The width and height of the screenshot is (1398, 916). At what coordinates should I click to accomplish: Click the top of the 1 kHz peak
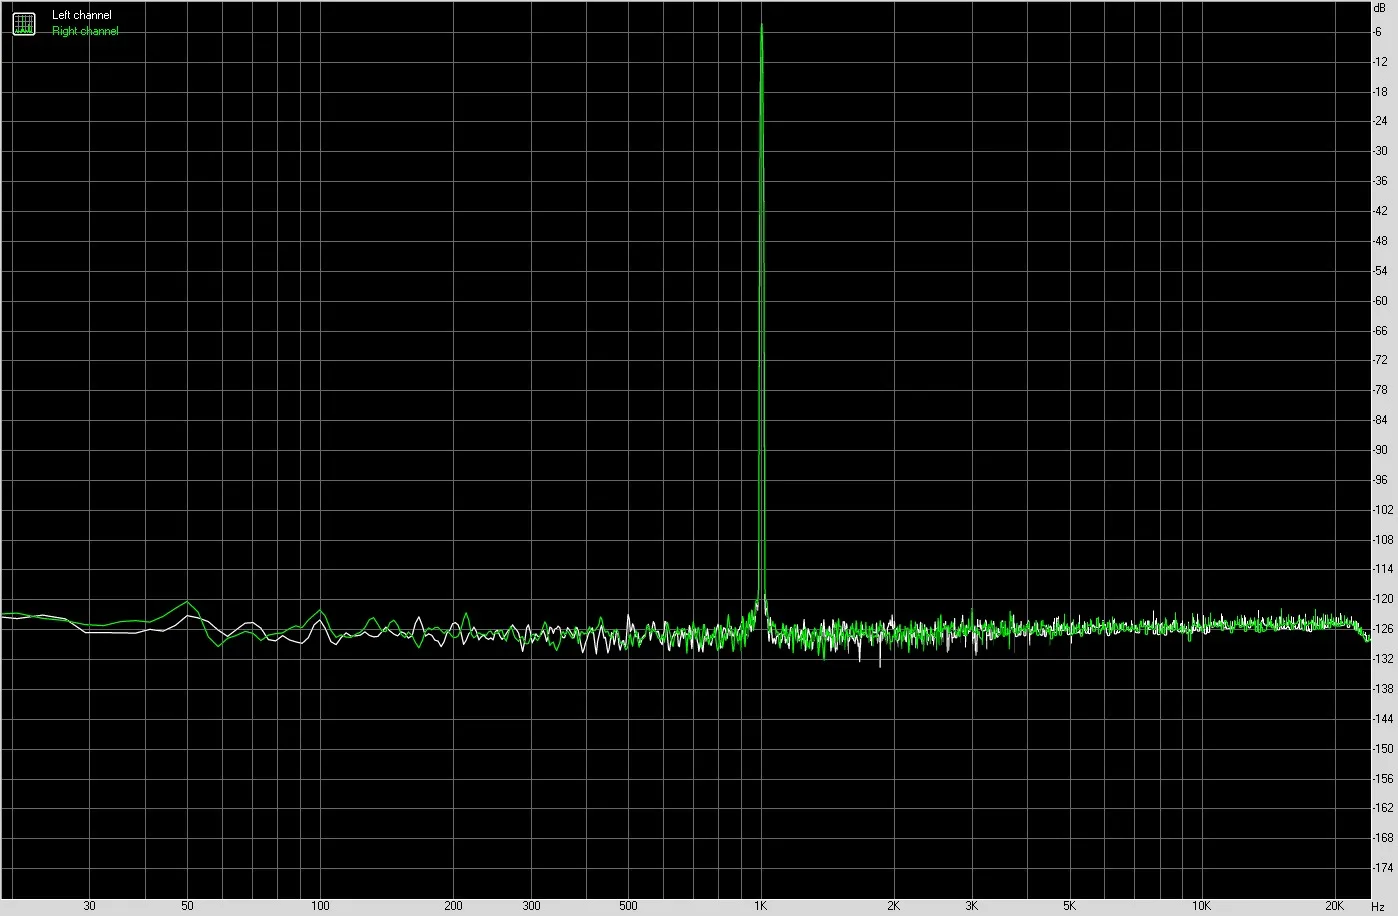(x=762, y=26)
